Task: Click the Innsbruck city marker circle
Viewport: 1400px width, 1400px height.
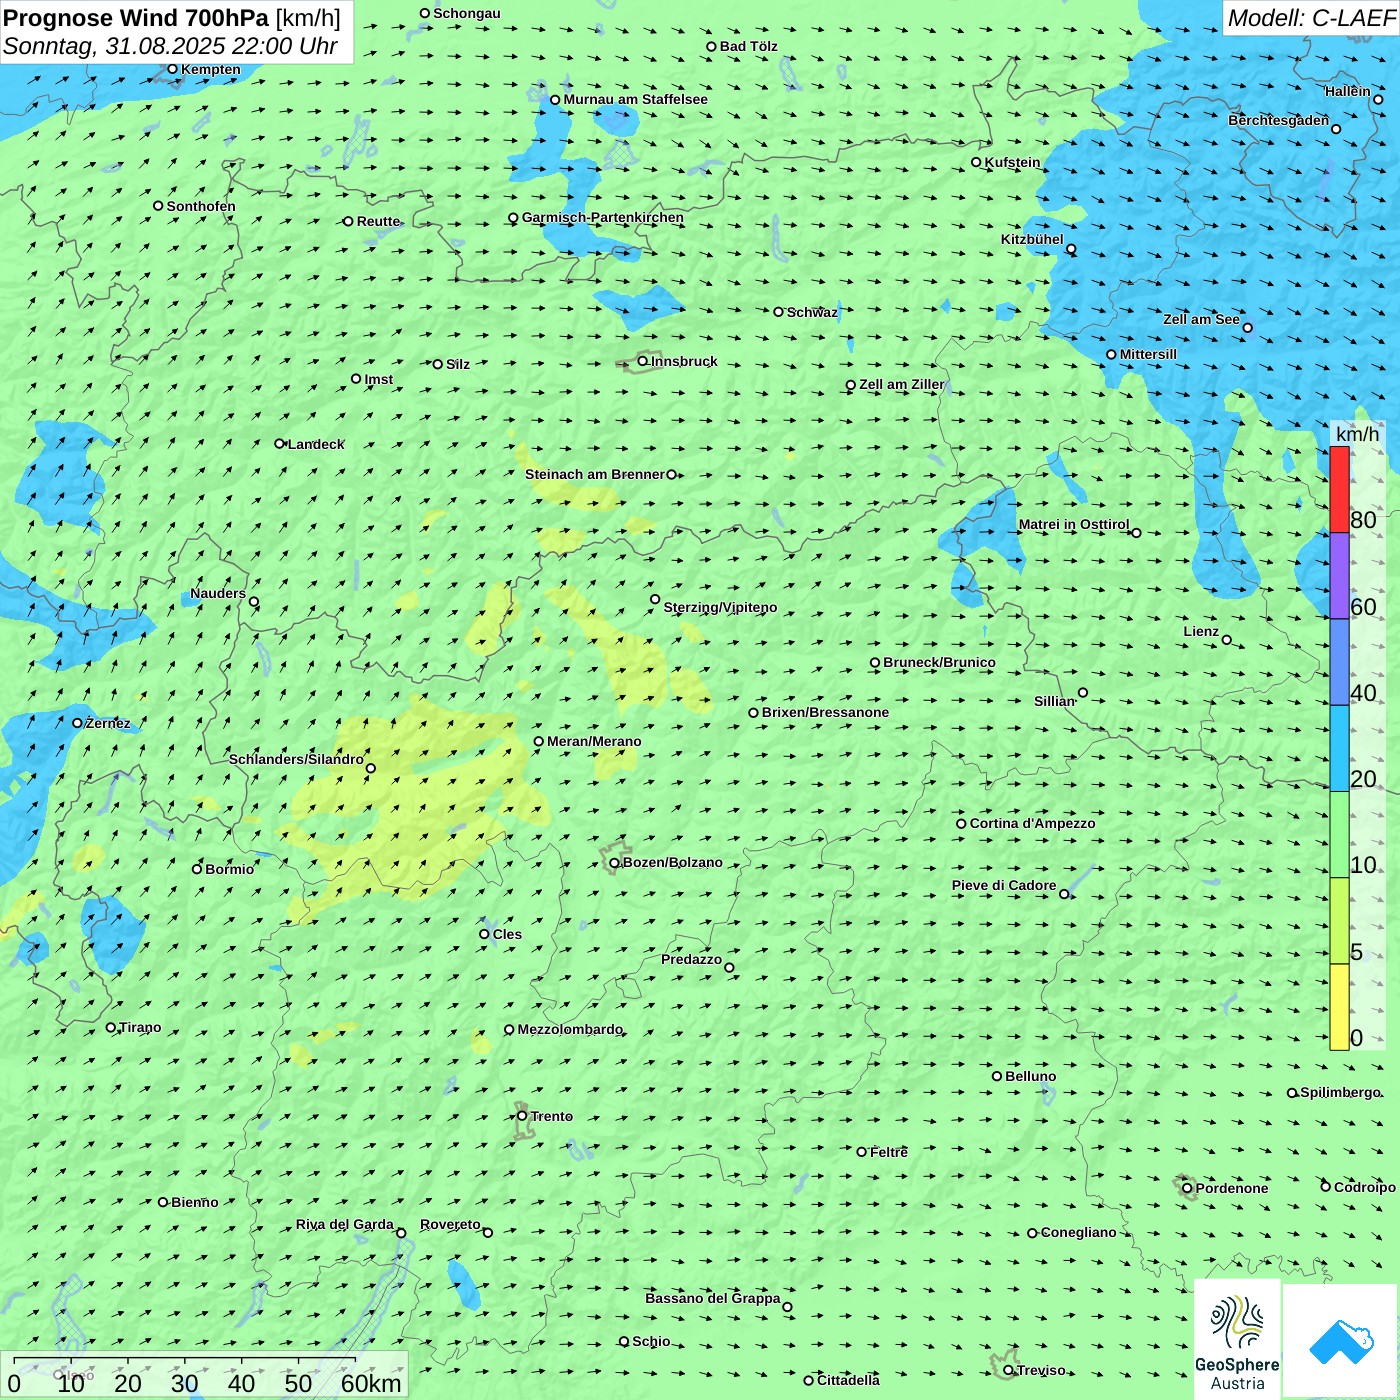Action: 643,361
